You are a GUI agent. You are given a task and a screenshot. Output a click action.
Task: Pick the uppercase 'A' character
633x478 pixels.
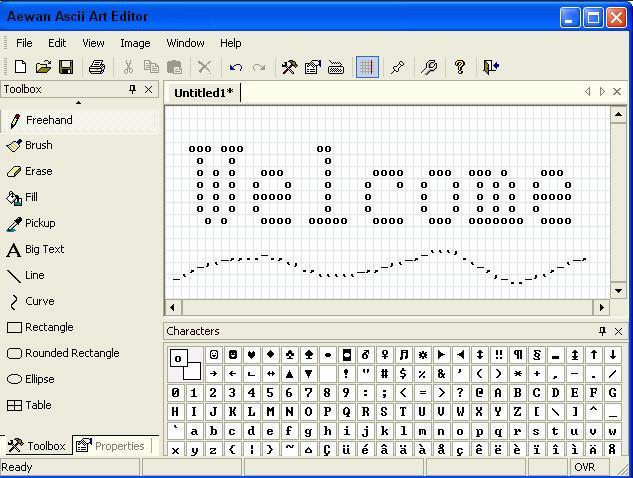click(x=498, y=393)
